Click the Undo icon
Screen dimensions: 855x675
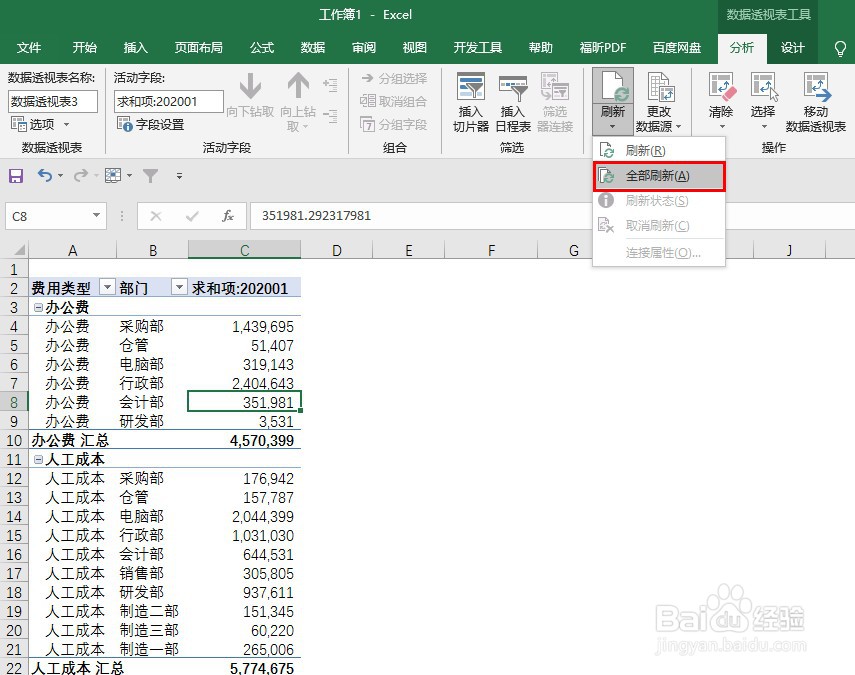44,175
